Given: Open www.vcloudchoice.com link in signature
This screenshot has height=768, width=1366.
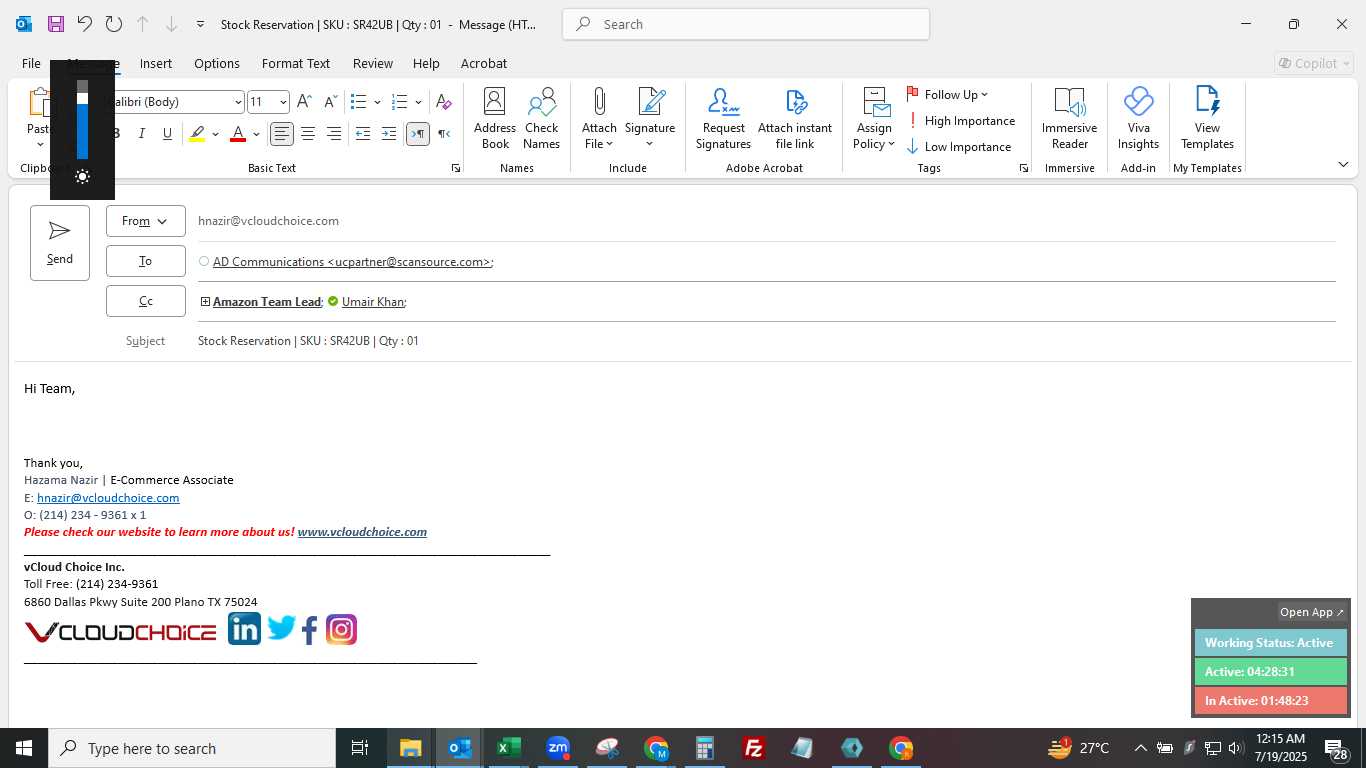Looking at the screenshot, I should (x=362, y=532).
